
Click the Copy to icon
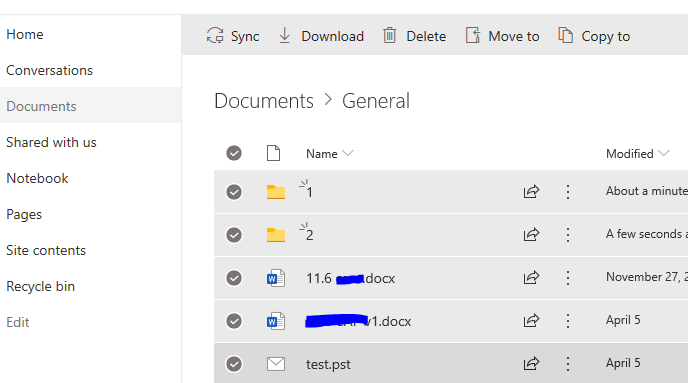pyautogui.click(x=566, y=35)
